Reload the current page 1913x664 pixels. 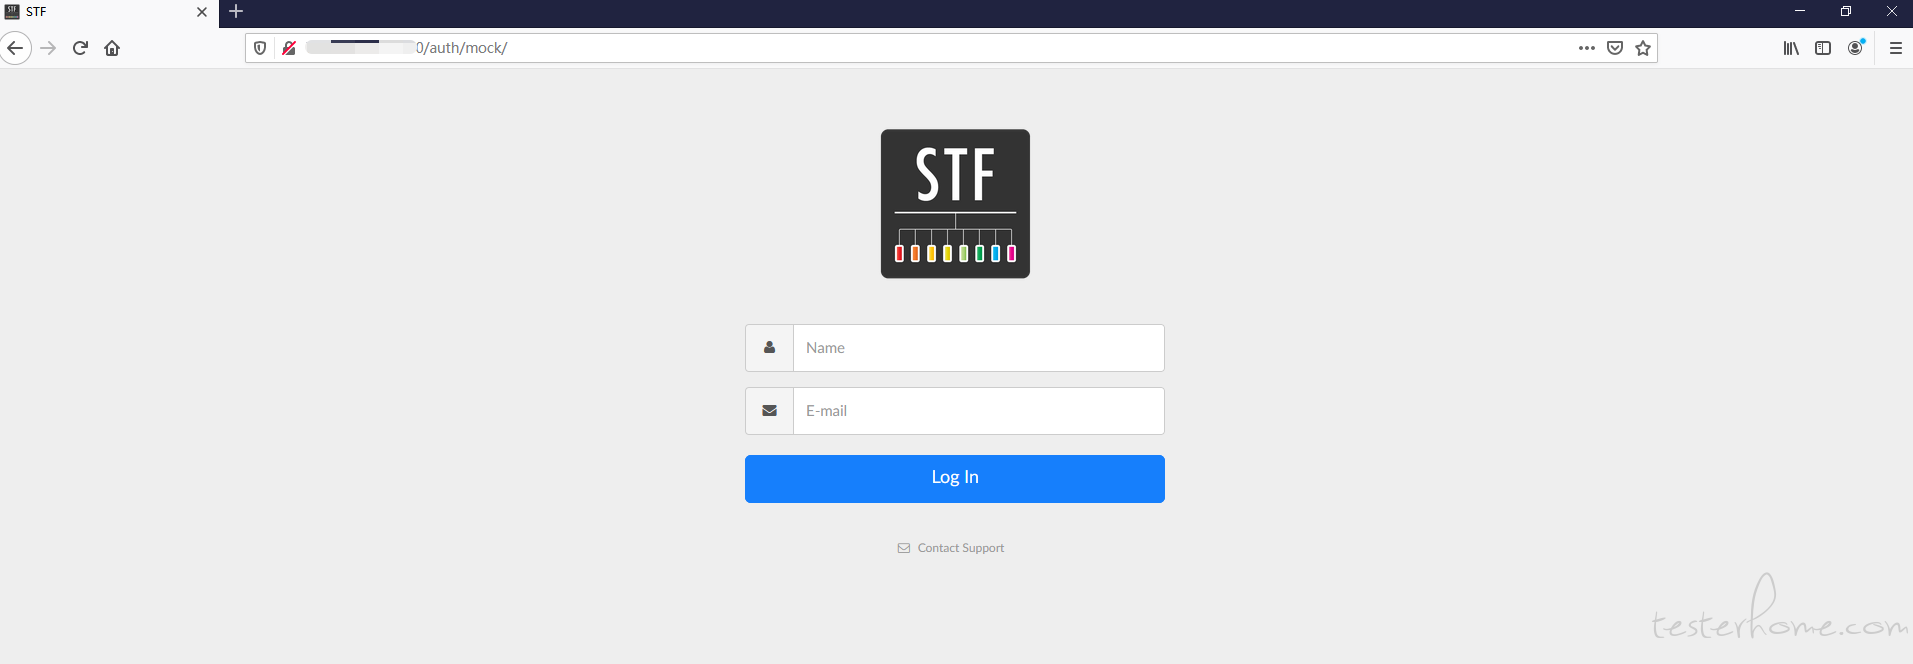point(80,48)
